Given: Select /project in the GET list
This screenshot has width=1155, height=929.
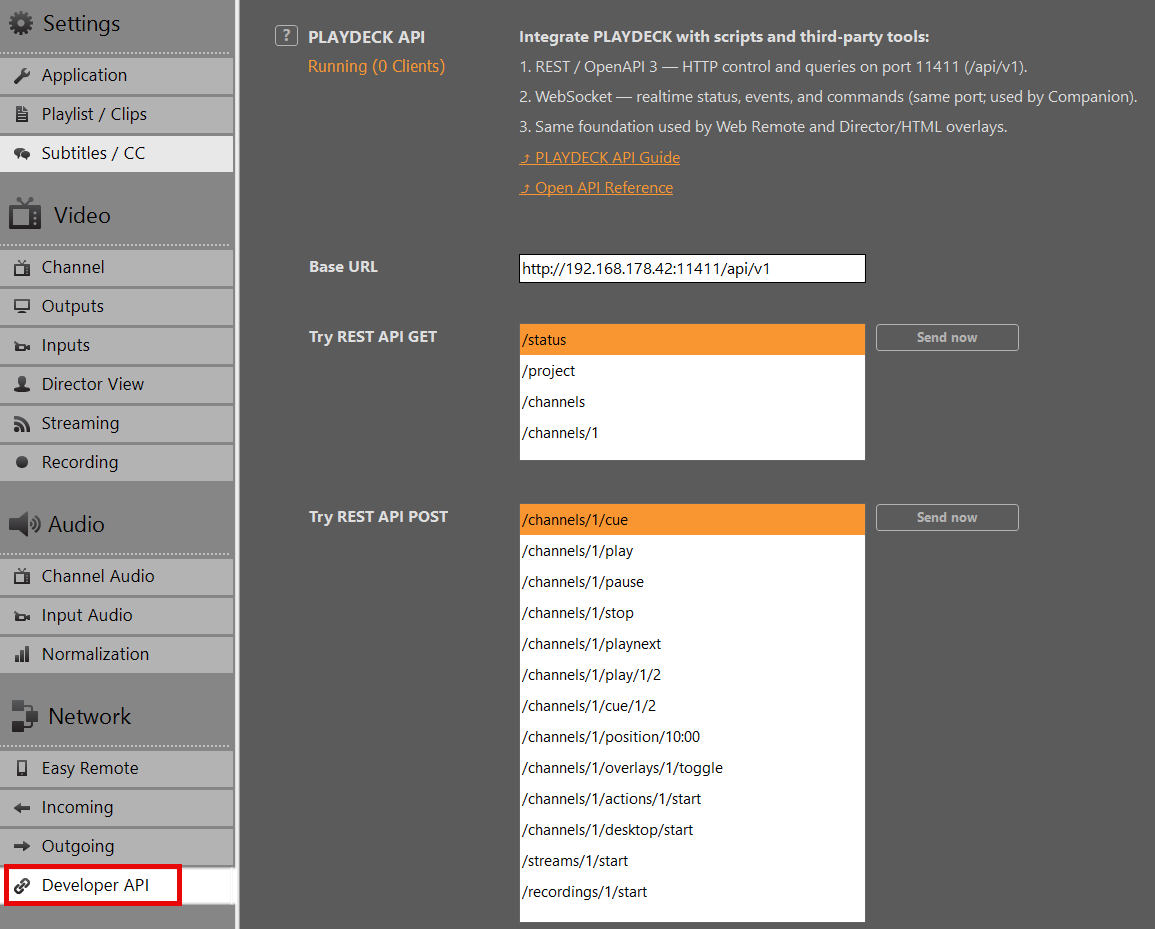Looking at the screenshot, I should click(692, 371).
